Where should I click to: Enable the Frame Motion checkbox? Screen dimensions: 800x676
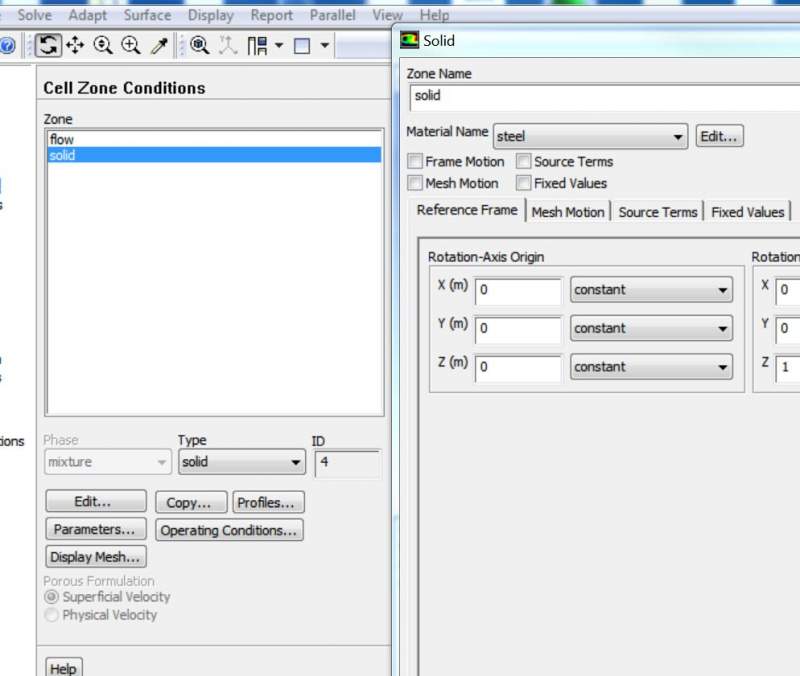click(415, 162)
